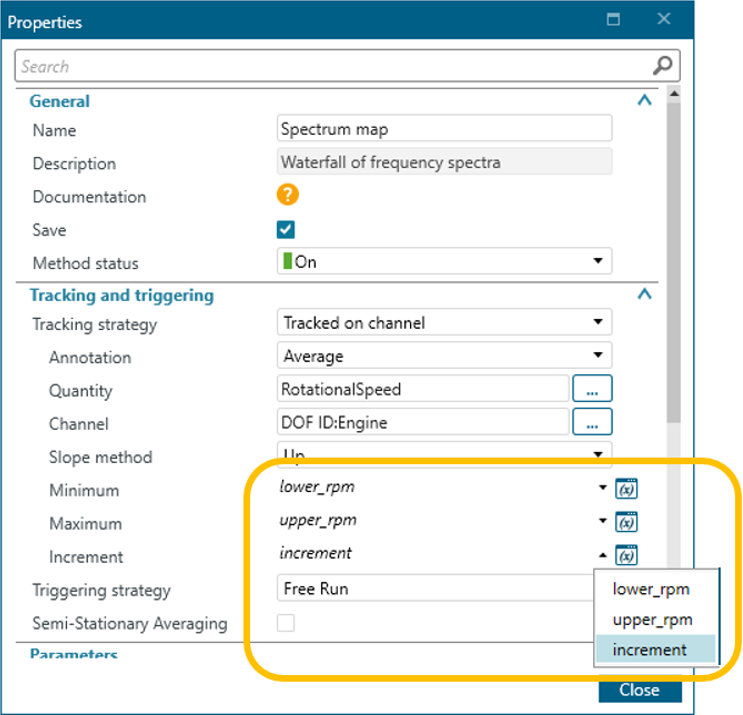Click the Name field containing Spectrum map

[443, 129]
